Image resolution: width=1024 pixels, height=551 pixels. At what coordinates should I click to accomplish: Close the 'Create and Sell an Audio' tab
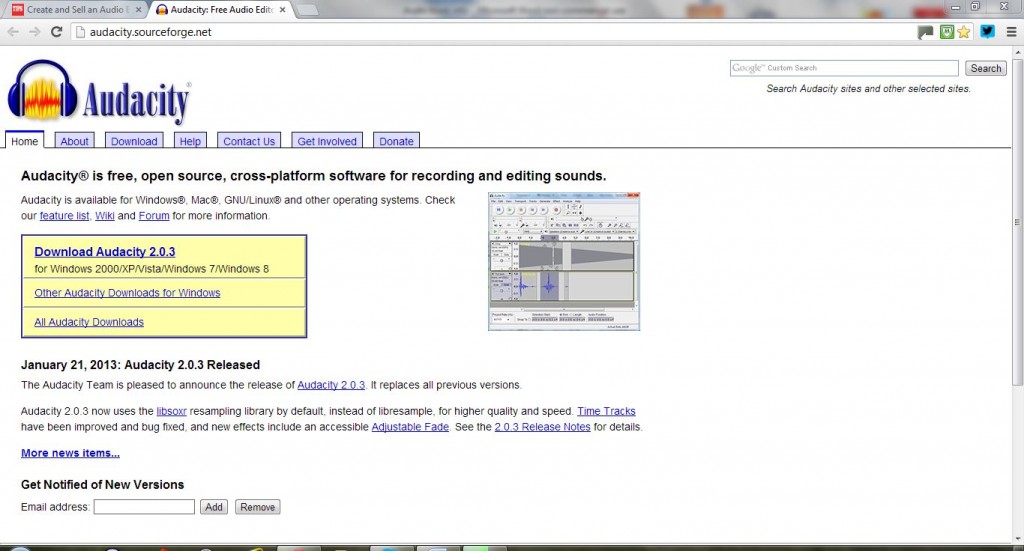[x=138, y=10]
